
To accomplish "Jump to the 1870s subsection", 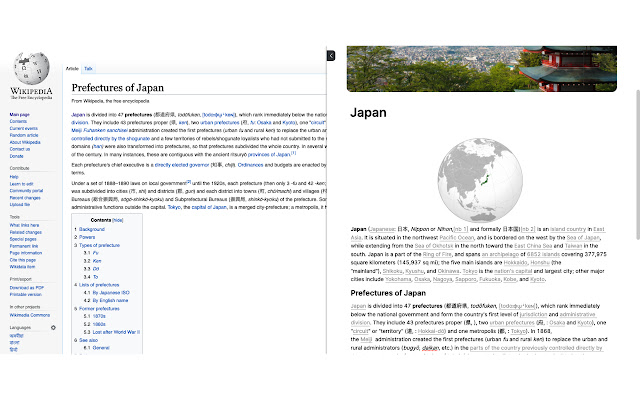I will 99,316.
